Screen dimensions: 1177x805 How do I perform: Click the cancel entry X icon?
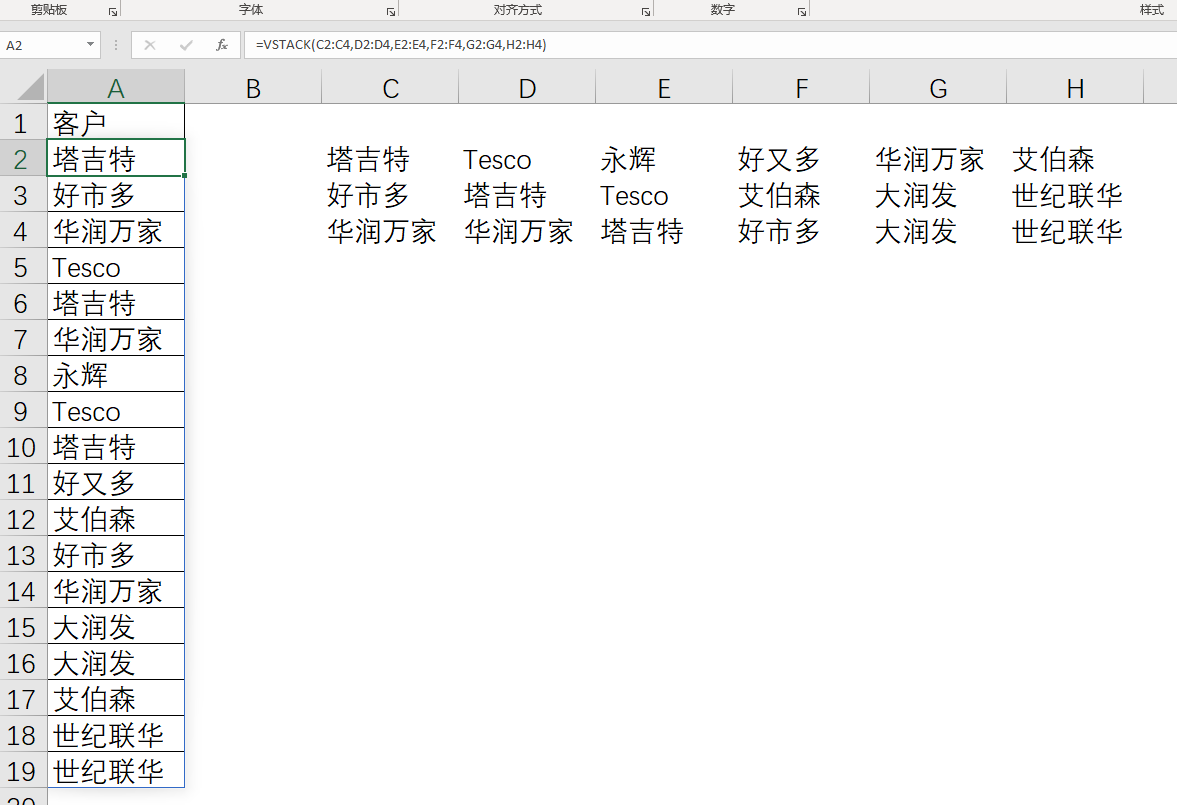pyautogui.click(x=150, y=45)
